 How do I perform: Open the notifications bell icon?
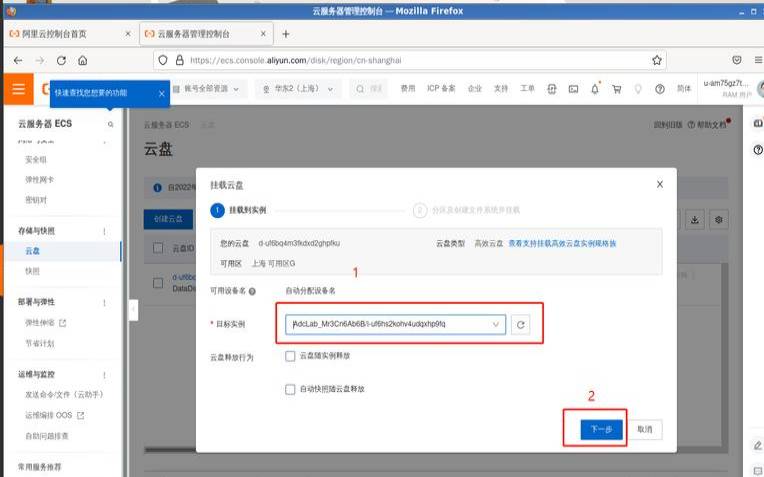pos(595,89)
